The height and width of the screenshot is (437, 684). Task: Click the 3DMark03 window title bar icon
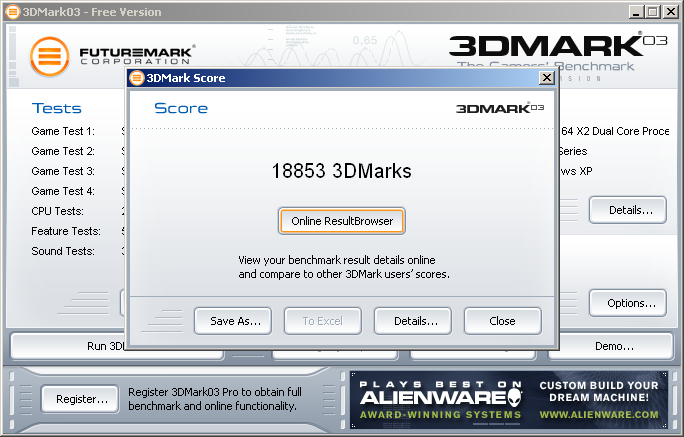[x=12, y=12]
